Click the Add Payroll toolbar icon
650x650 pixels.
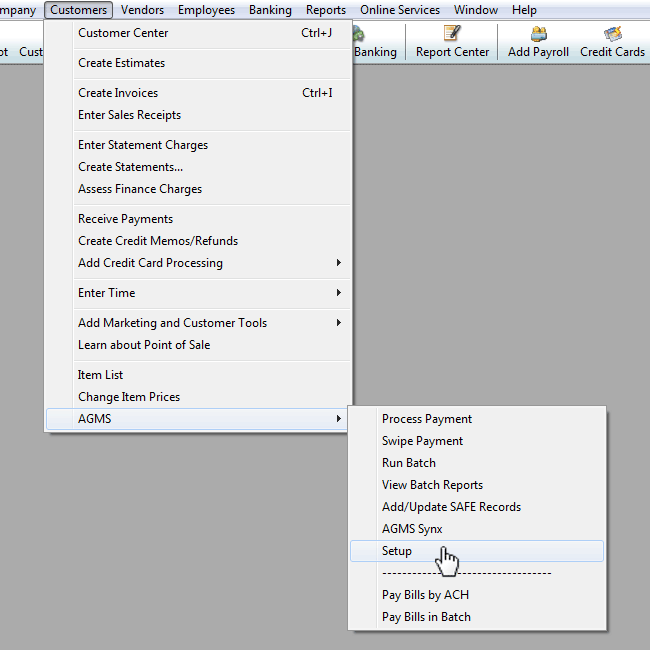tap(538, 41)
